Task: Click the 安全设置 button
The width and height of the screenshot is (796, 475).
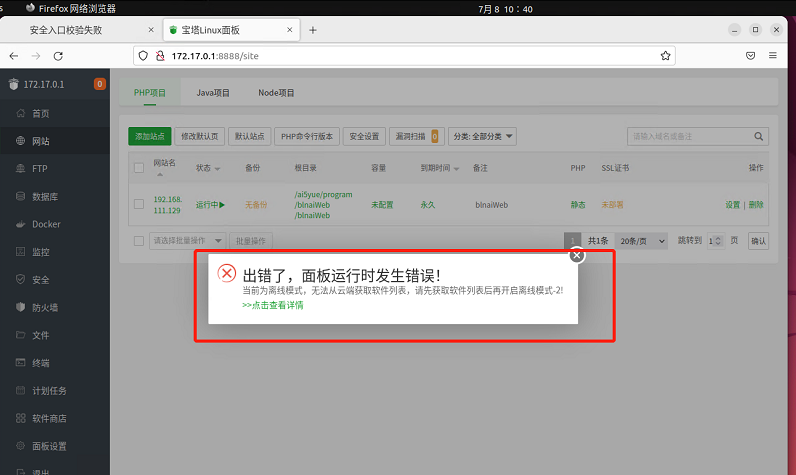Action: click(364, 137)
